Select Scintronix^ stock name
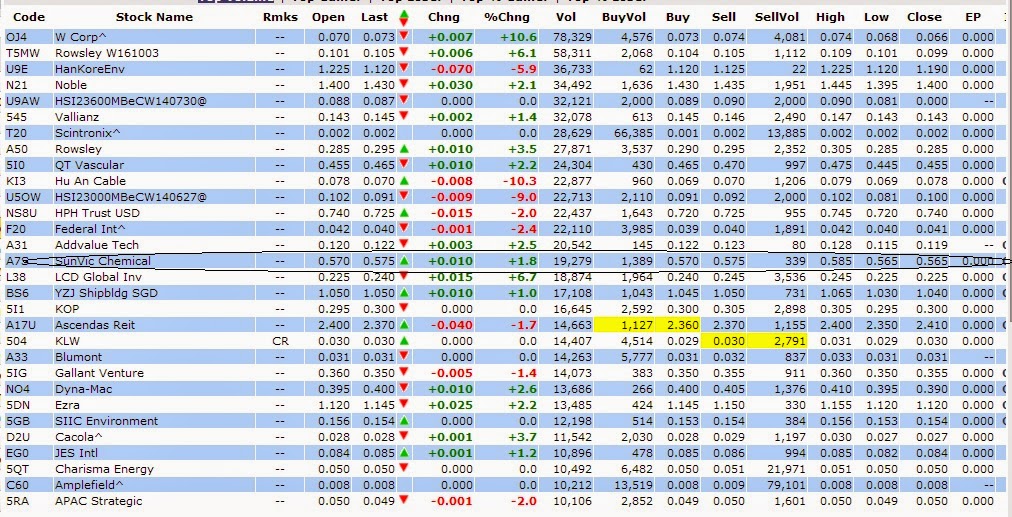This screenshot has width=1012, height=517. (x=88, y=133)
